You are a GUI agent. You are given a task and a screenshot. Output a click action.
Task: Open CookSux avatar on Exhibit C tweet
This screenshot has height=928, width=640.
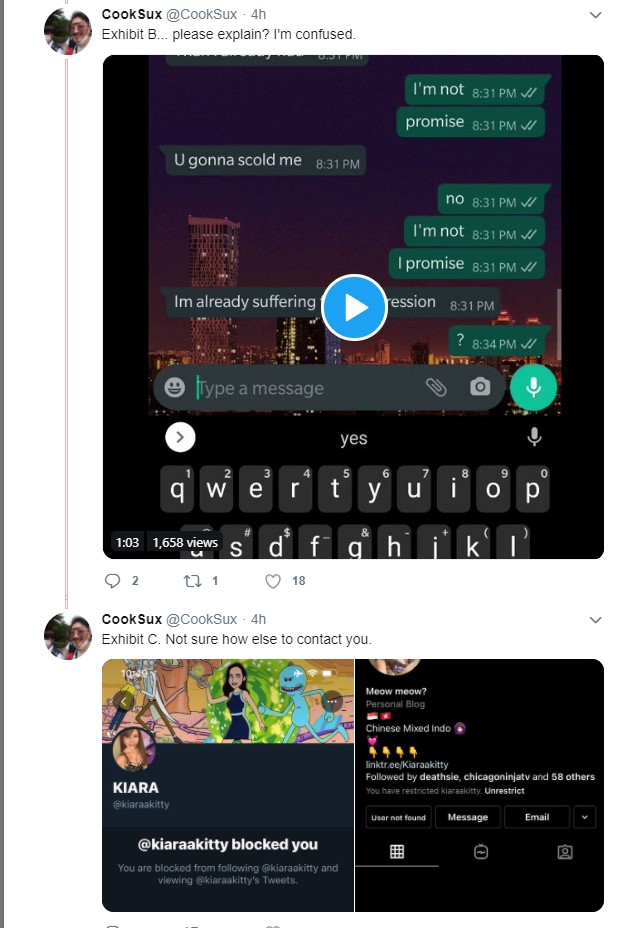pos(68,636)
